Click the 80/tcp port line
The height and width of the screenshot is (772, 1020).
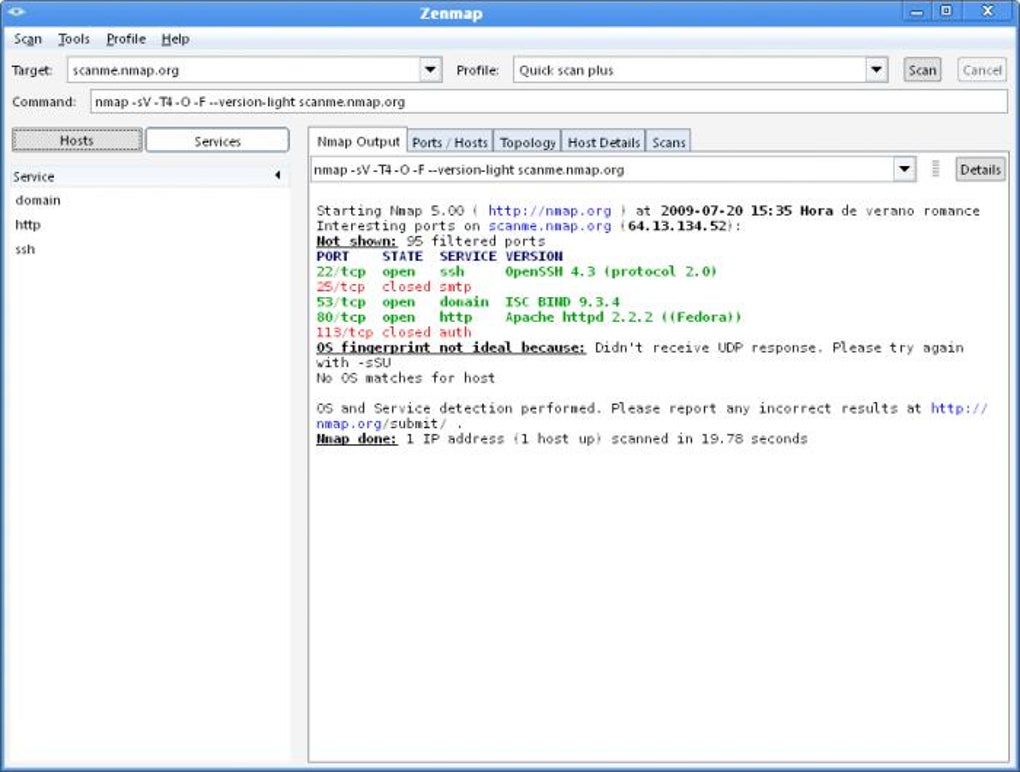[x=528, y=317]
